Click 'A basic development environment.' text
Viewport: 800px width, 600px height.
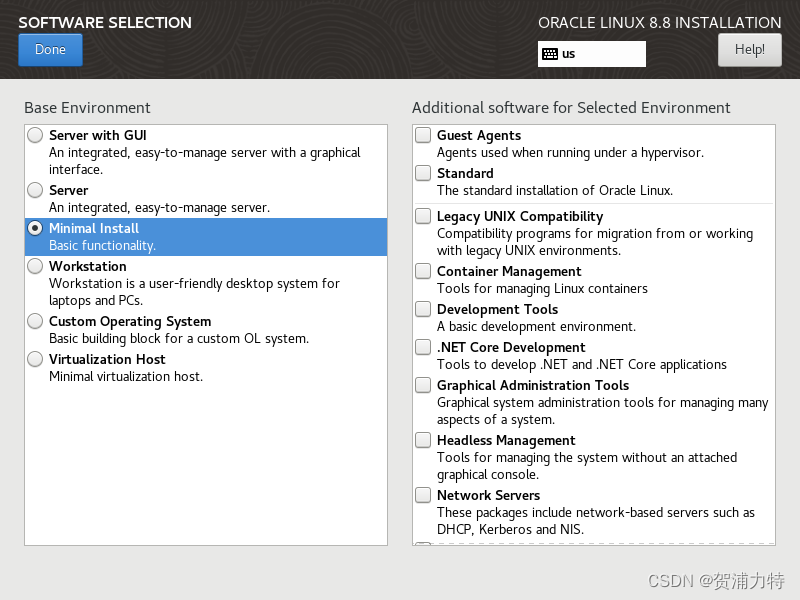[x=537, y=327]
